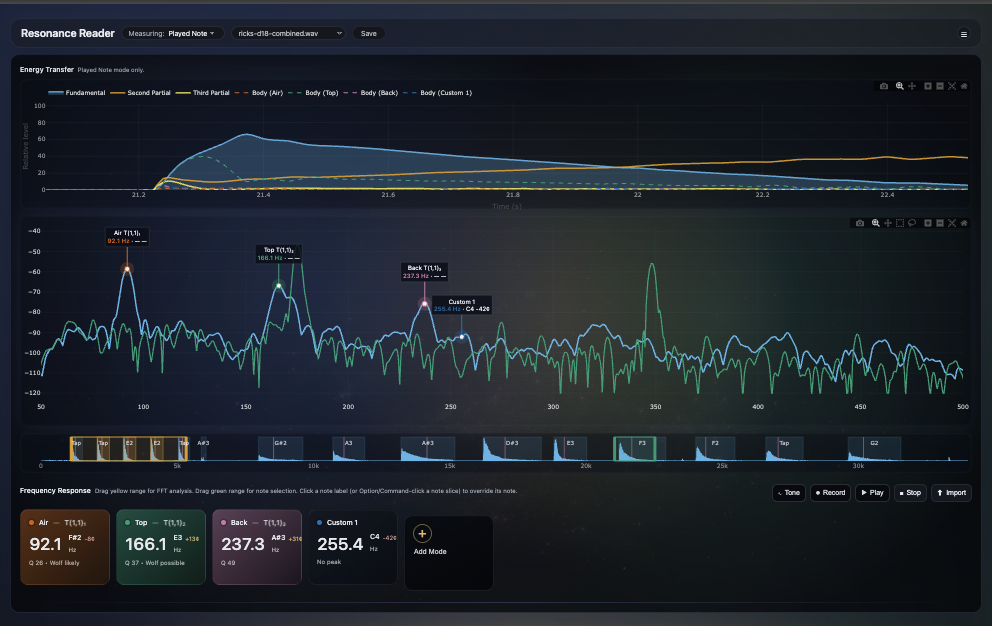Select the D#3 note slice in waveform

pyautogui.click(x=512, y=449)
